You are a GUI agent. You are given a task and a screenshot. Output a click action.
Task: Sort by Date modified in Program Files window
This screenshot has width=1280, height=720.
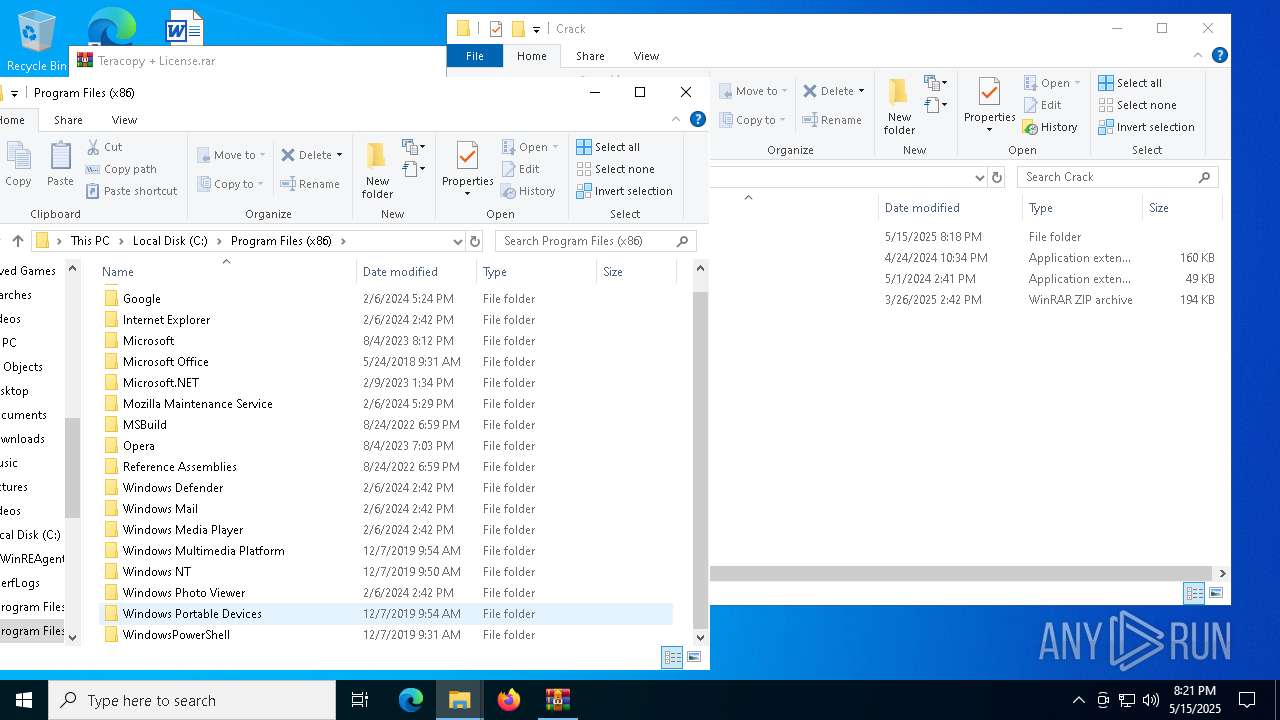coord(416,272)
